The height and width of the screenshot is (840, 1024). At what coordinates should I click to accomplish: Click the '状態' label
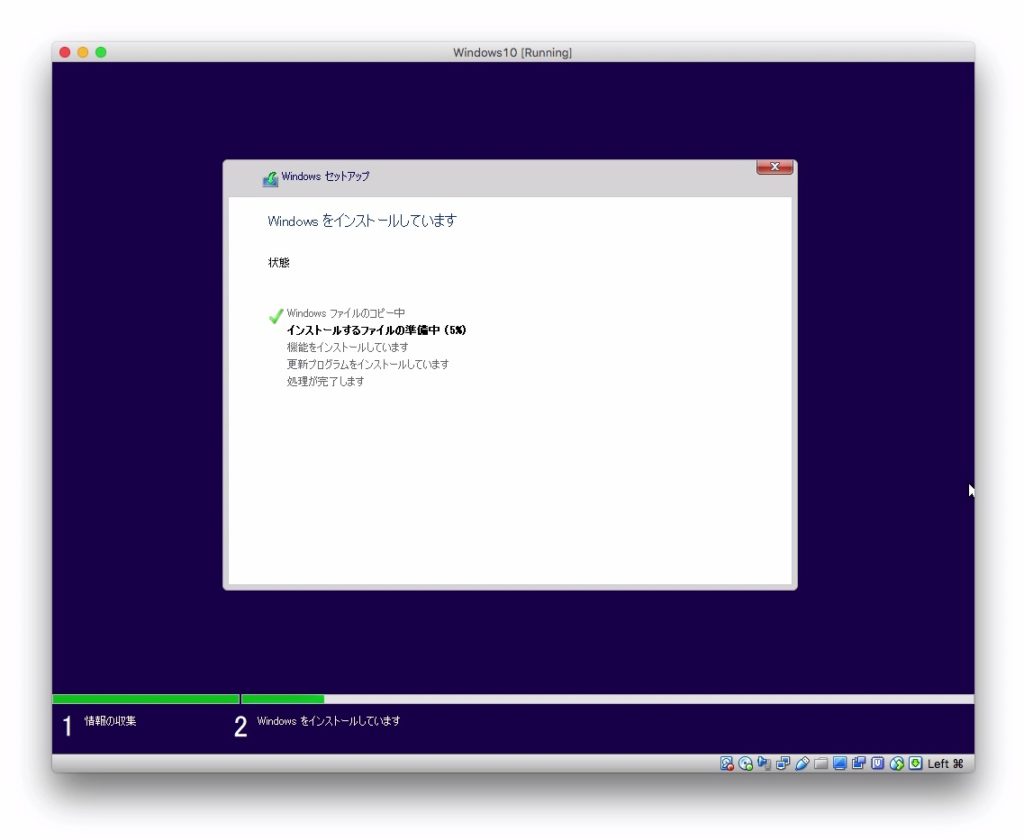pyautogui.click(x=279, y=263)
